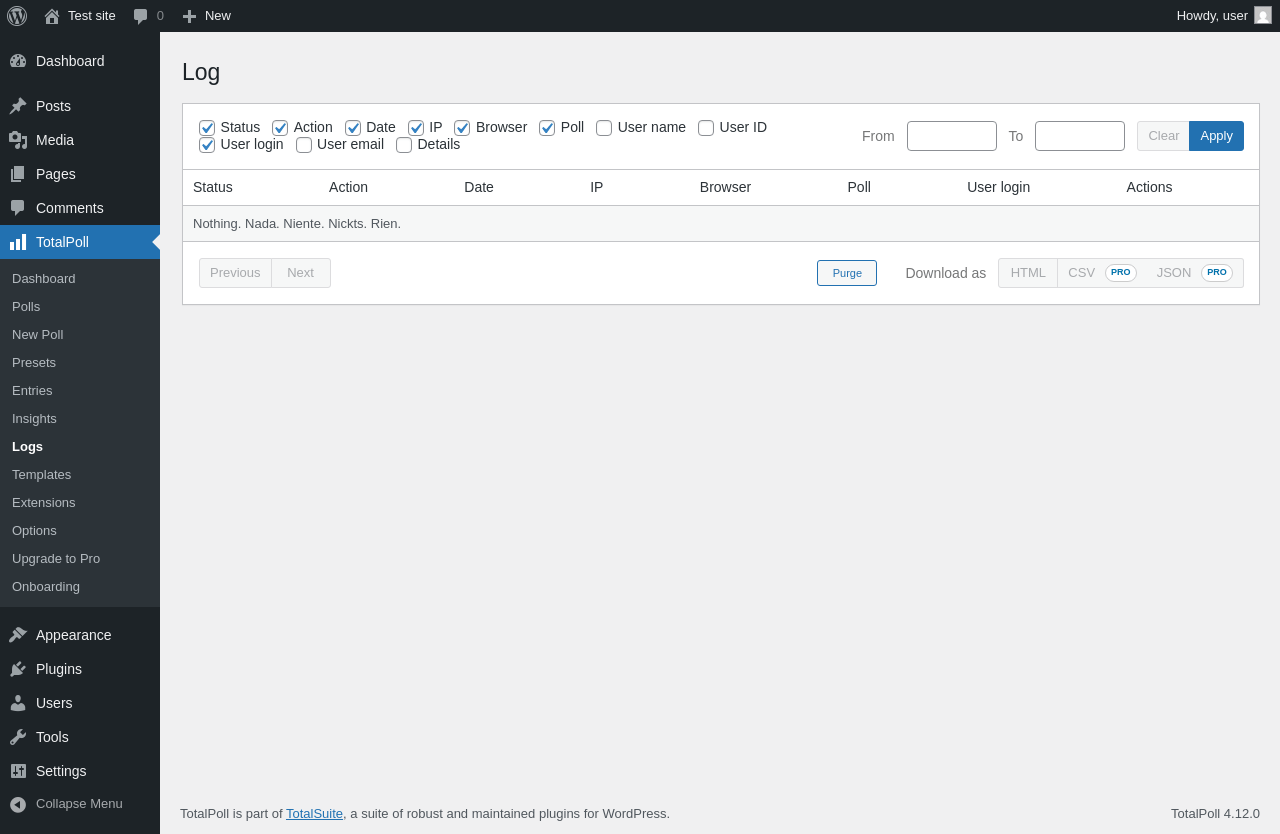The width and height of the screenshot is (1280, 834).
Task: Click the Appearance paintbrush icon
Action: click(18, 635)
